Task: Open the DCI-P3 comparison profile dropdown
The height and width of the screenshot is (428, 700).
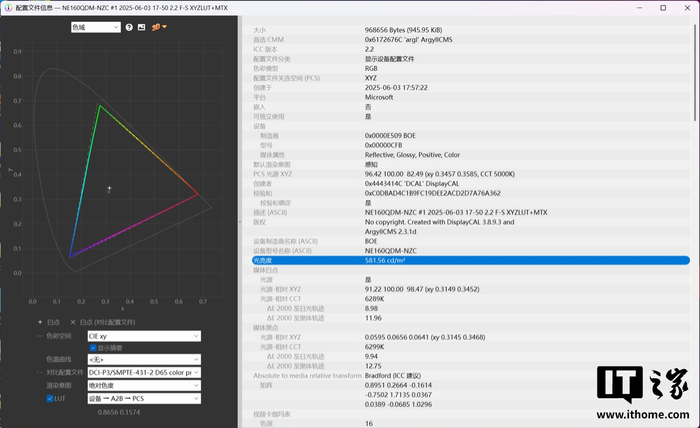Action: [144, 372]
